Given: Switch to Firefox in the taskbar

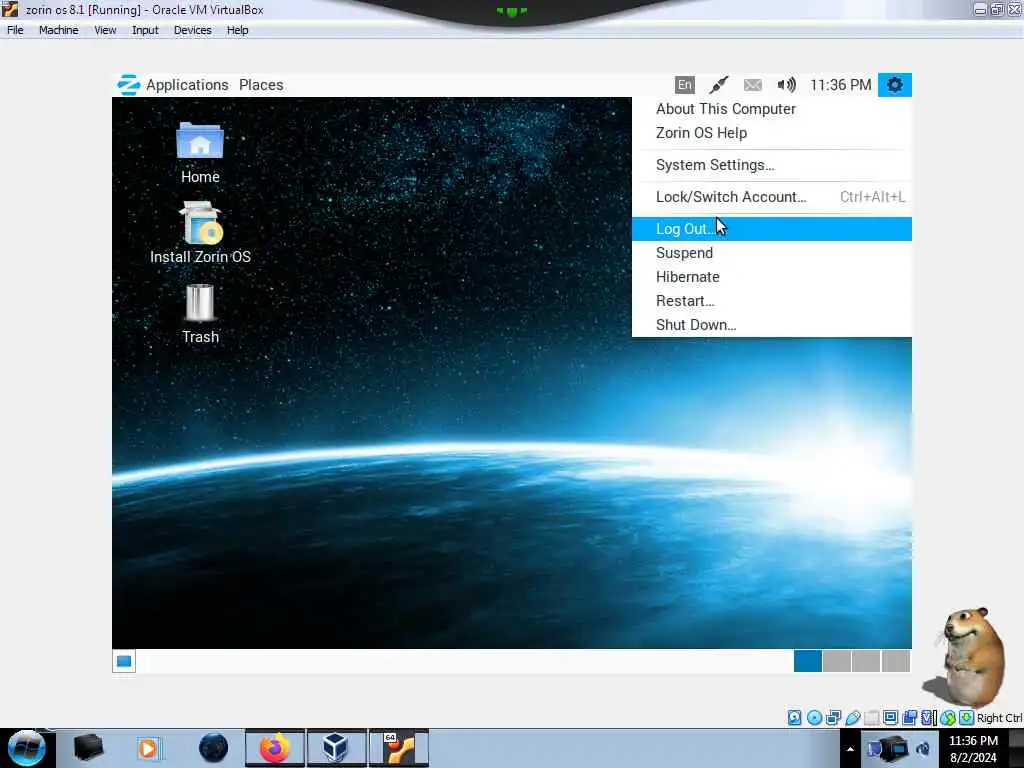Looking at the screenshot, I should tap(275, 748).
